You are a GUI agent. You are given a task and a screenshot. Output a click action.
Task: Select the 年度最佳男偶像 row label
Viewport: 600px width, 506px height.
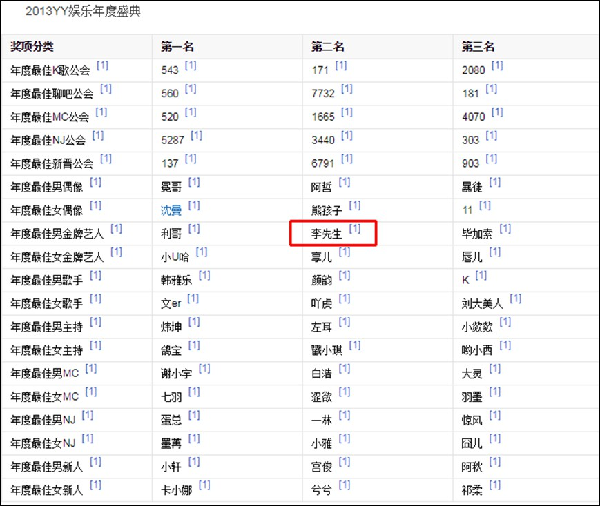coord(47,187)
